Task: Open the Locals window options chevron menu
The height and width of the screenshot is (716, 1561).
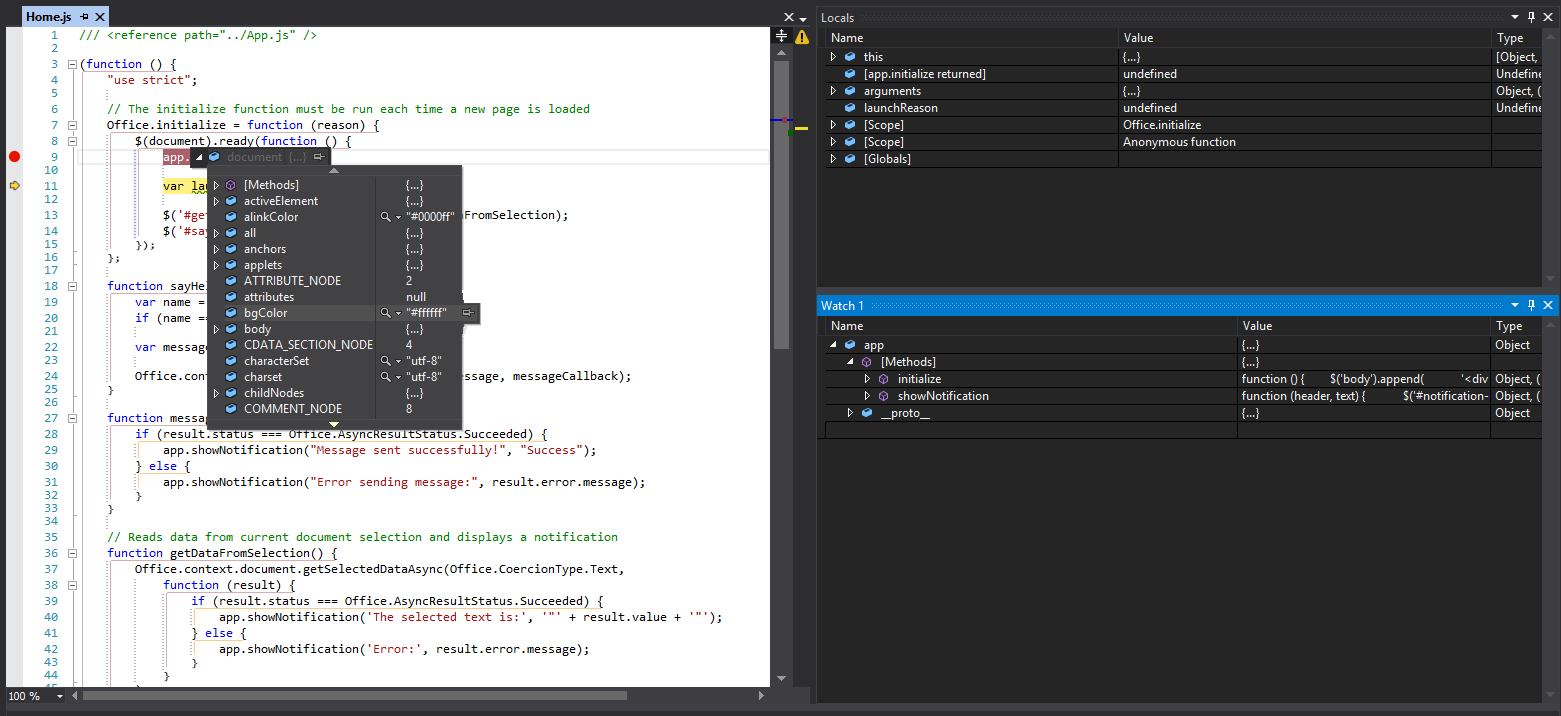Action: click(x=1514, y=17)
